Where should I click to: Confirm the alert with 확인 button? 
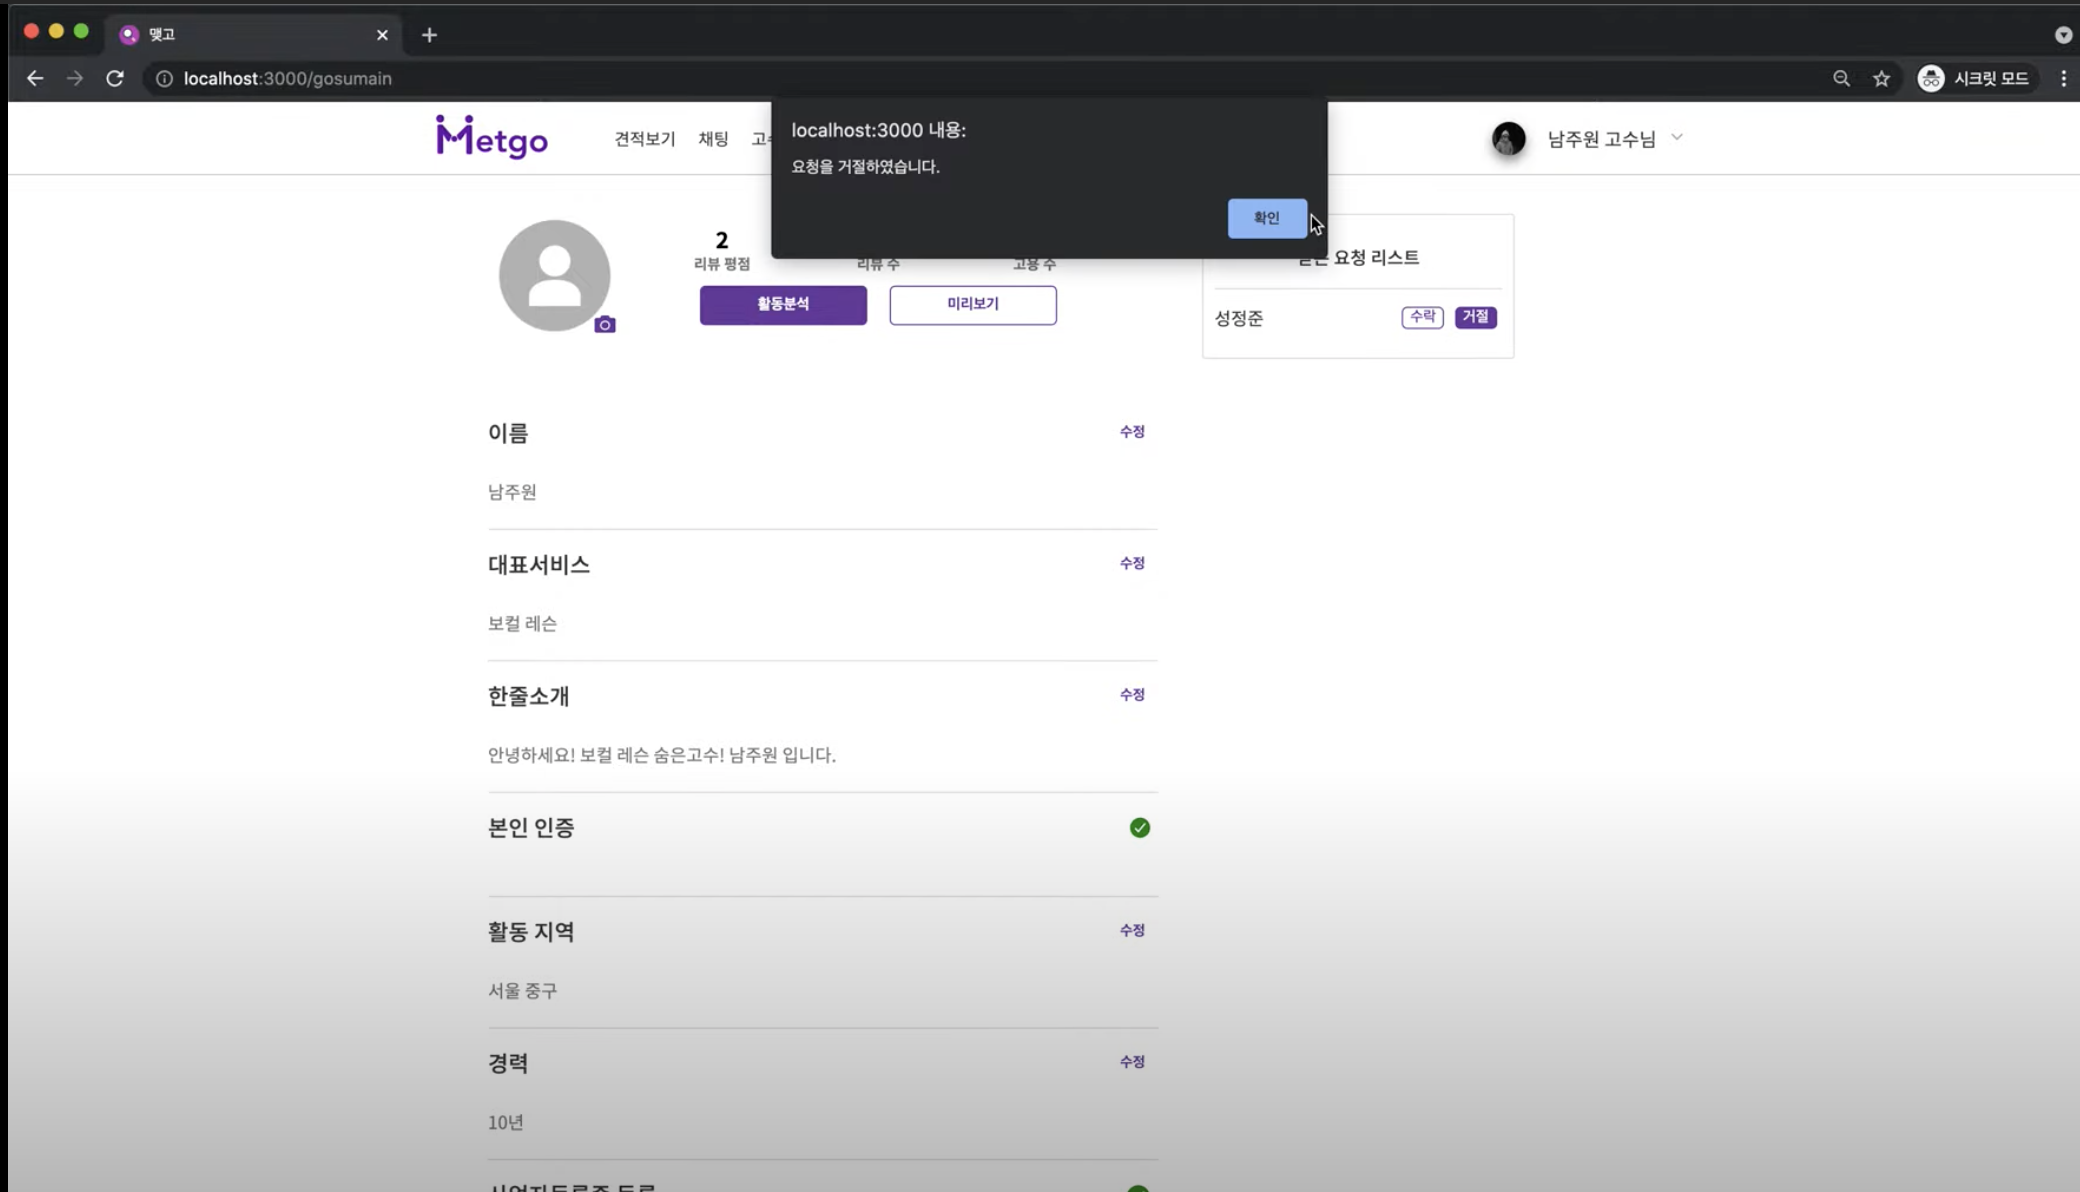pyautogui.click(x=1267, y=218)
